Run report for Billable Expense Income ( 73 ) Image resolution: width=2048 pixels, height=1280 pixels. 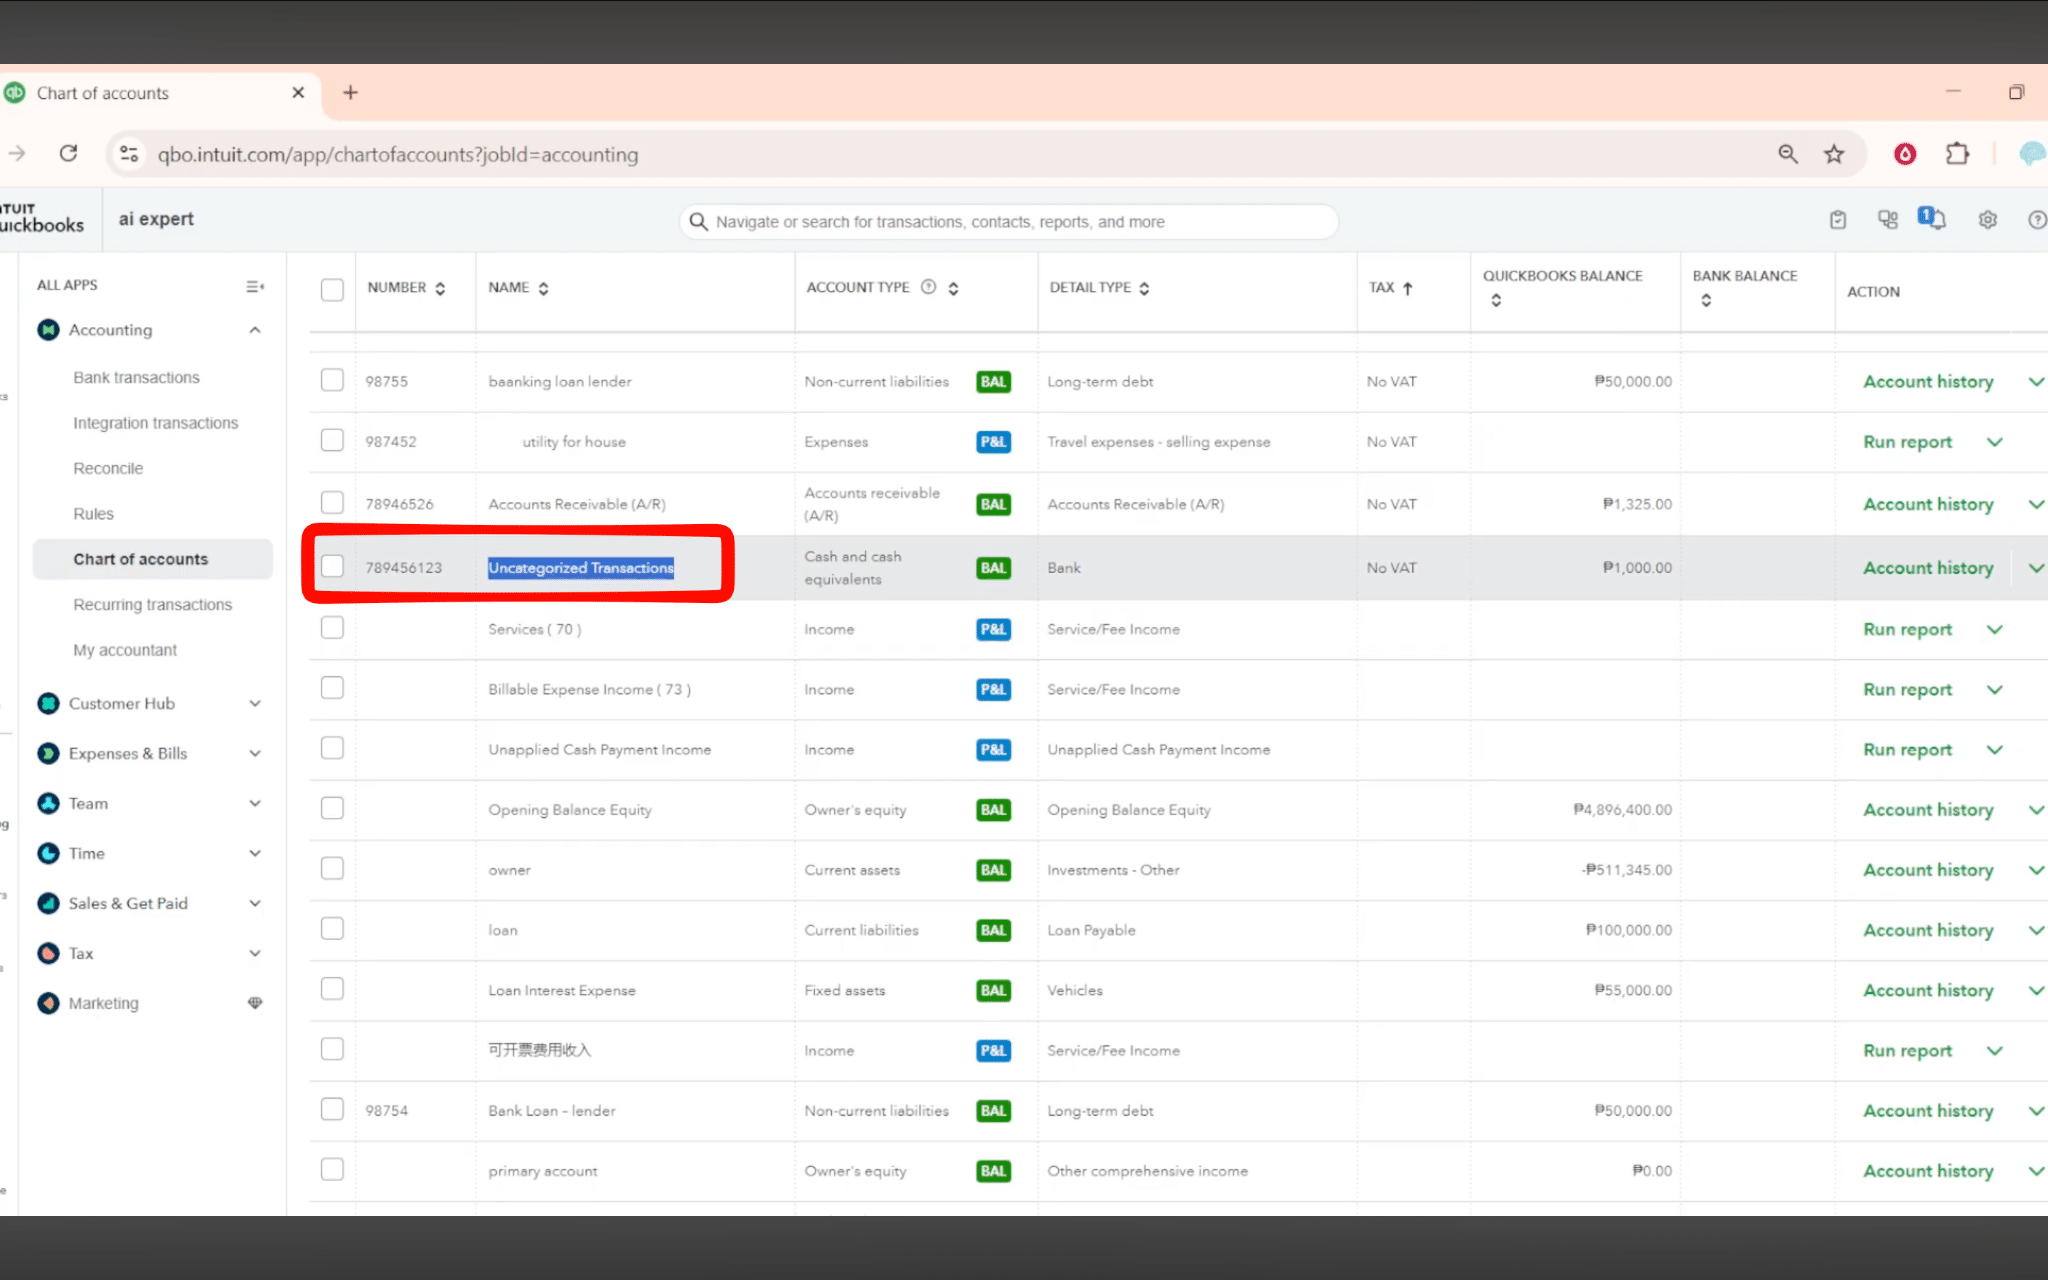click(x=1907, y=689)
